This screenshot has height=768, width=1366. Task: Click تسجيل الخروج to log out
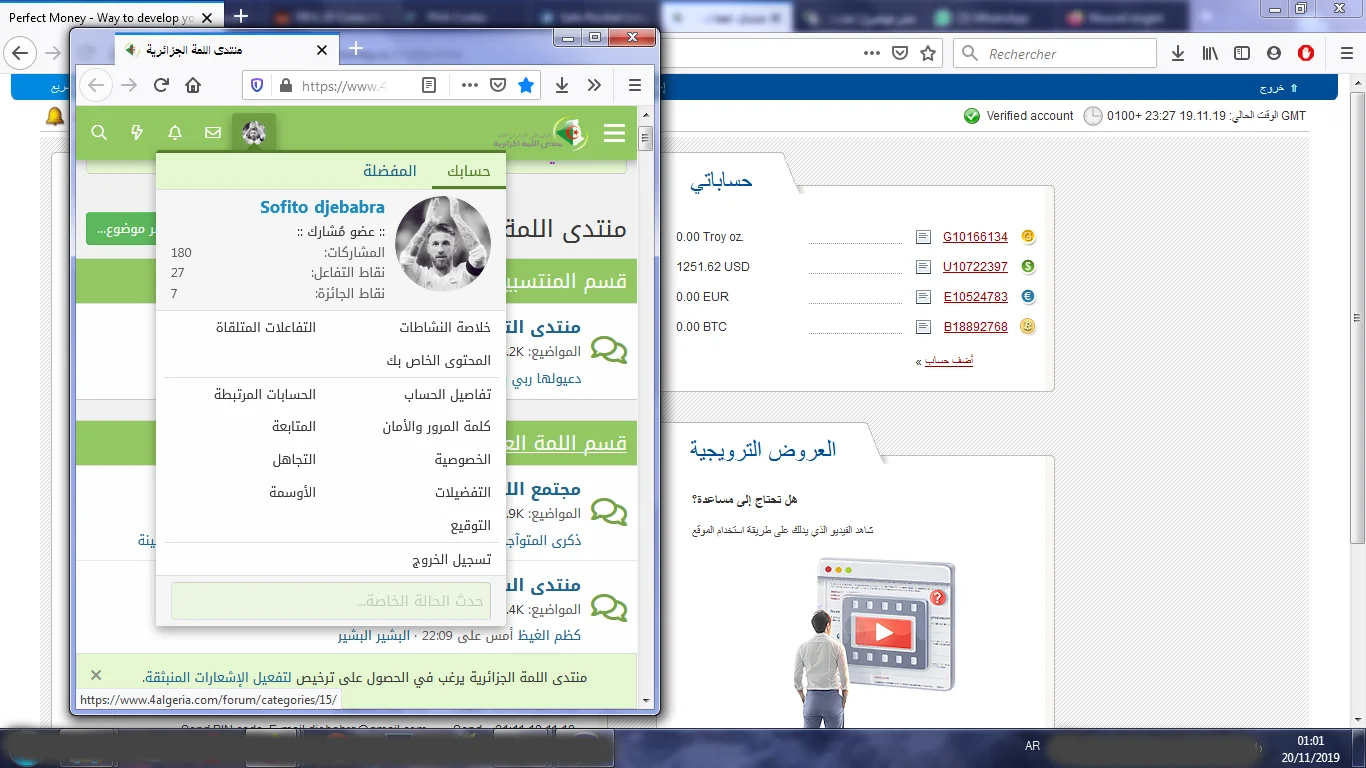click(x=451, y=560)
